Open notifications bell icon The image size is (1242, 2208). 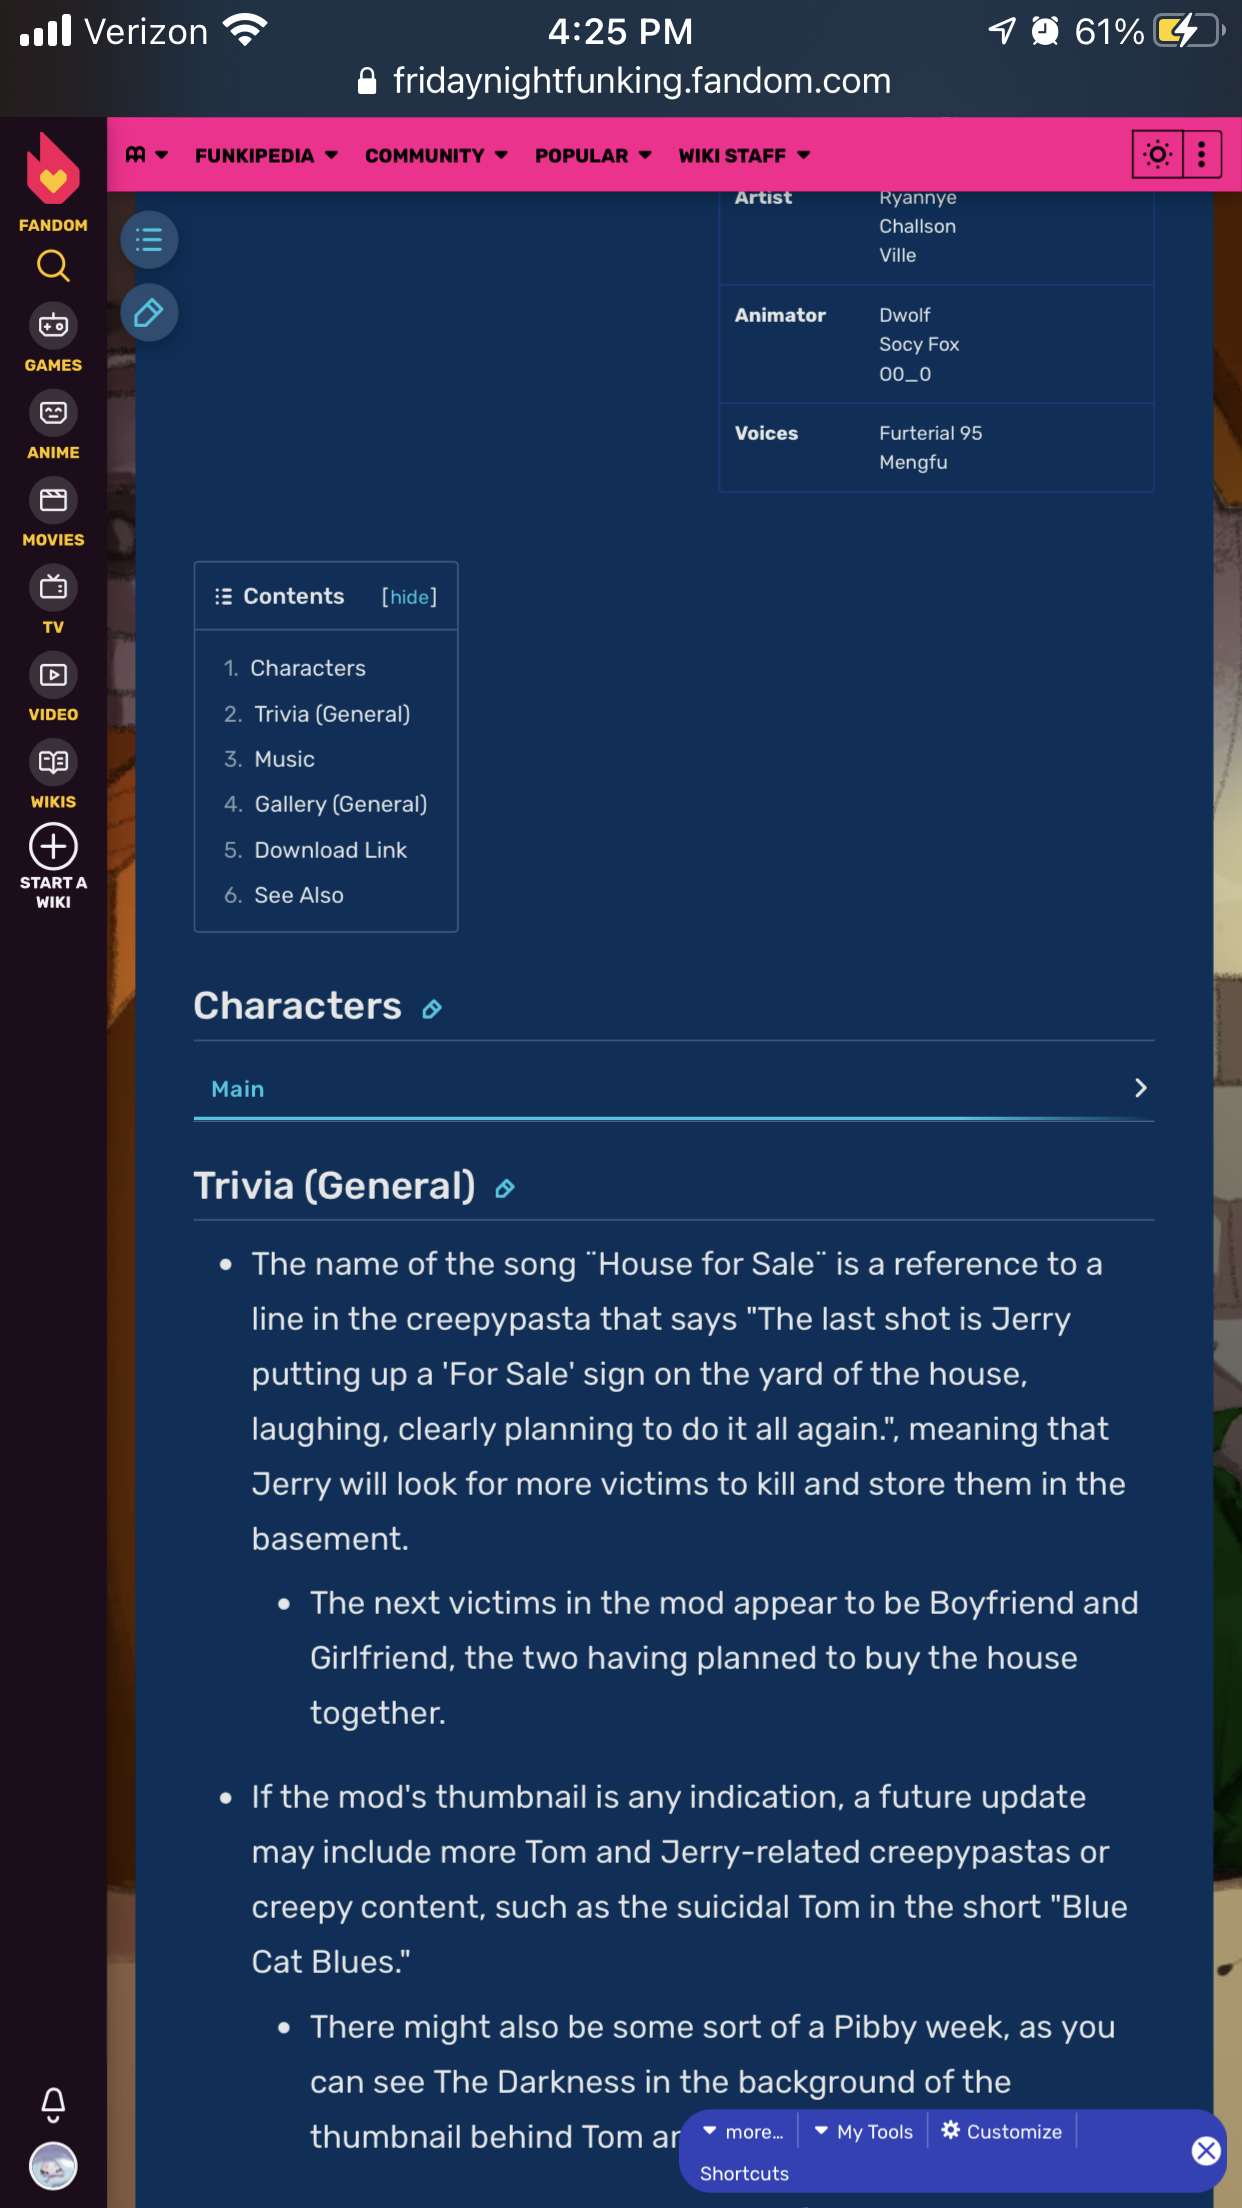pyautogui.click(x=53, y=2105)
